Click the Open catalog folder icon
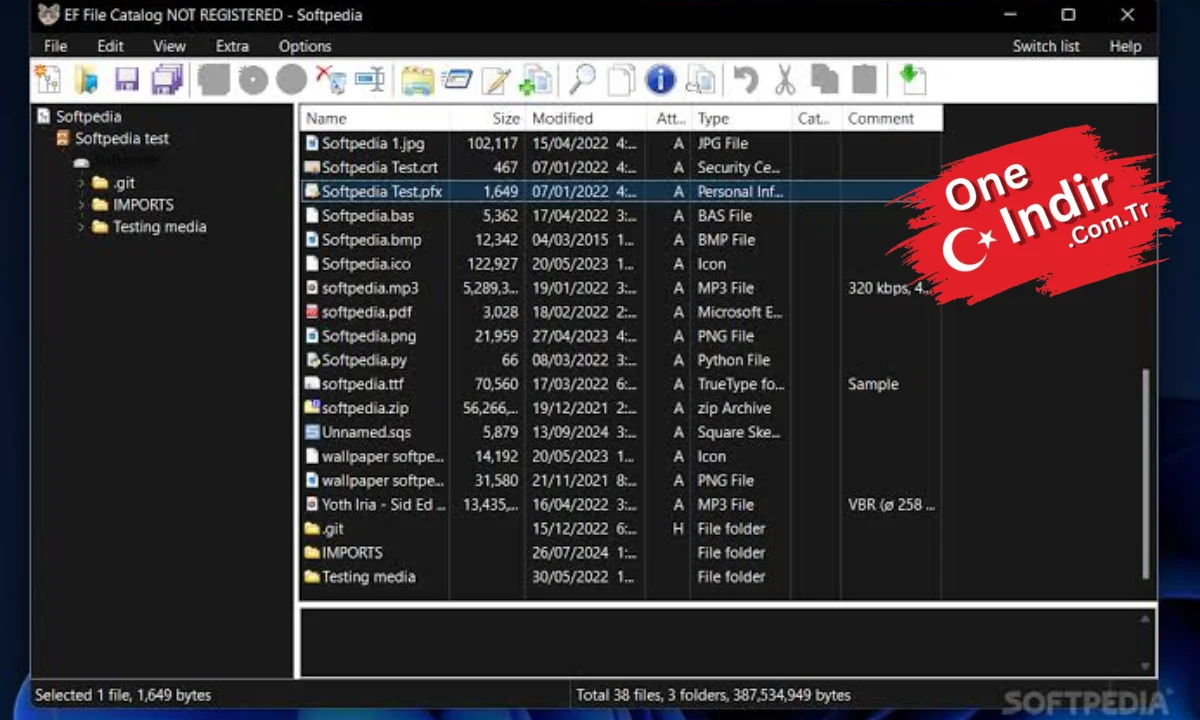 point(87,79)
